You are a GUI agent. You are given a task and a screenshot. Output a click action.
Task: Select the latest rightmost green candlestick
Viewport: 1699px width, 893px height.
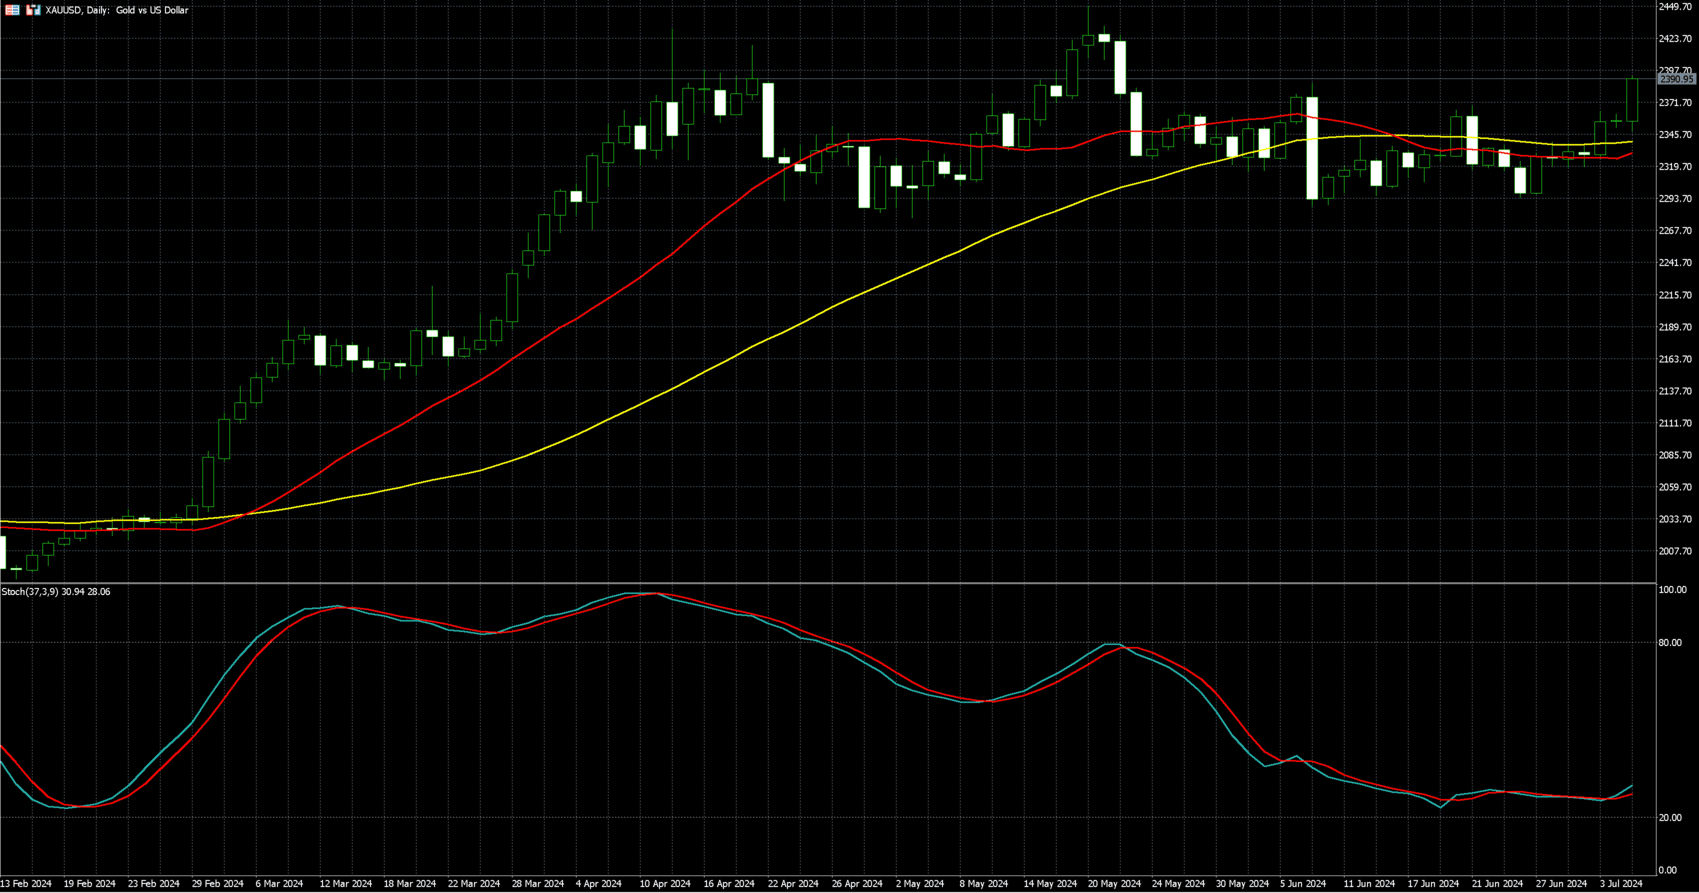1632,100
